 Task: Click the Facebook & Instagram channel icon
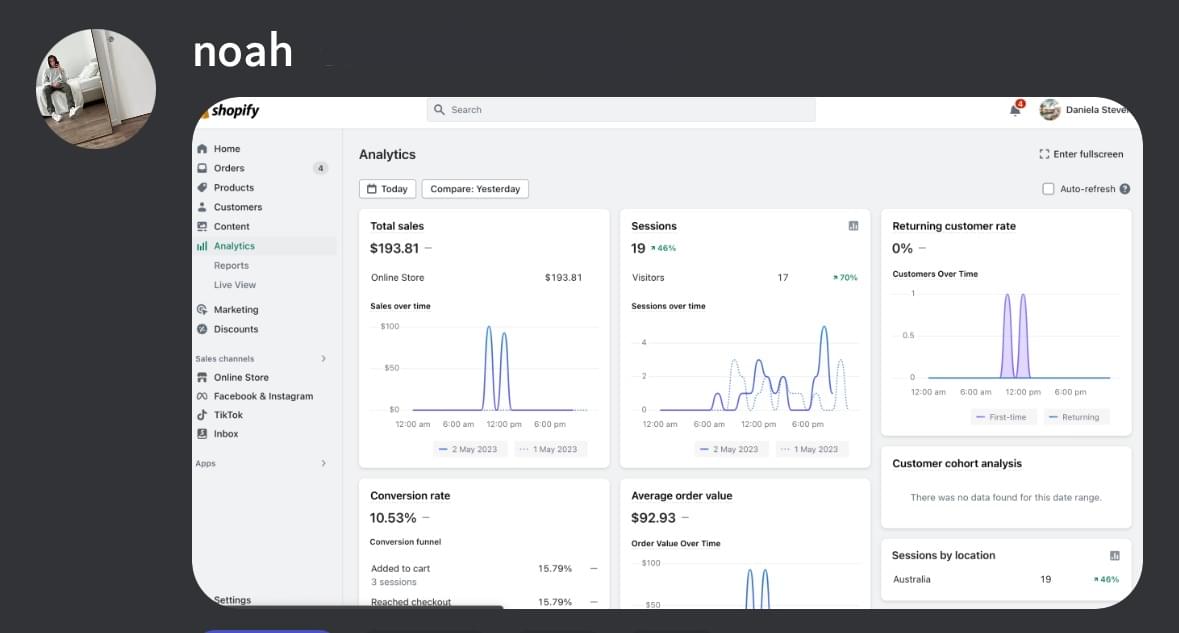point(202,396)
